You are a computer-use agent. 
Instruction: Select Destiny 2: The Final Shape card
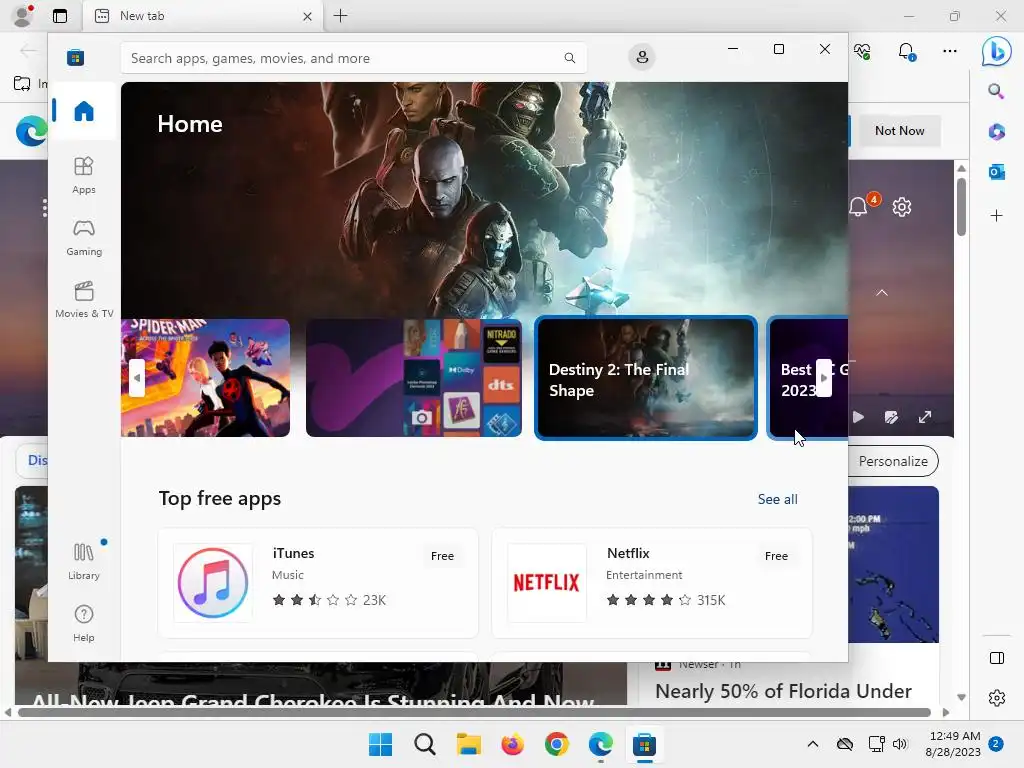click(645, 377)
